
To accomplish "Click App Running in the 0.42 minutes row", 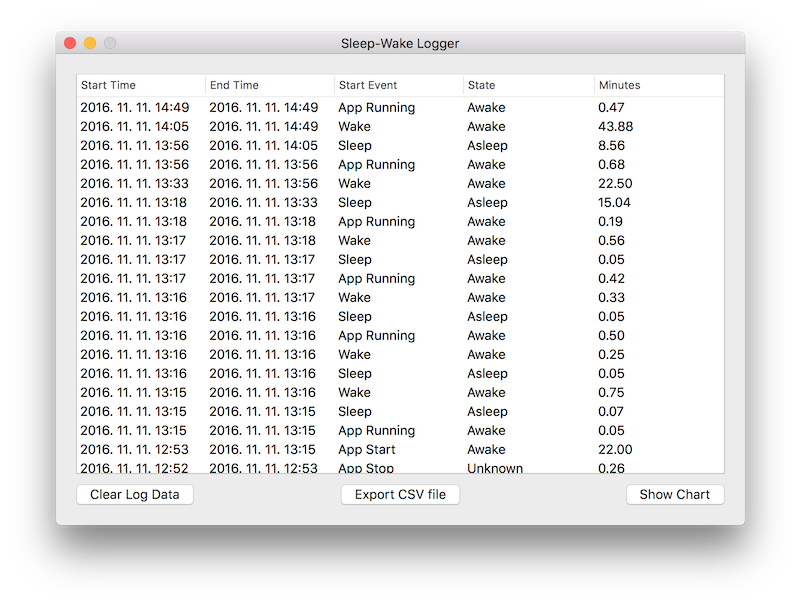I will (x=376, y=279).
